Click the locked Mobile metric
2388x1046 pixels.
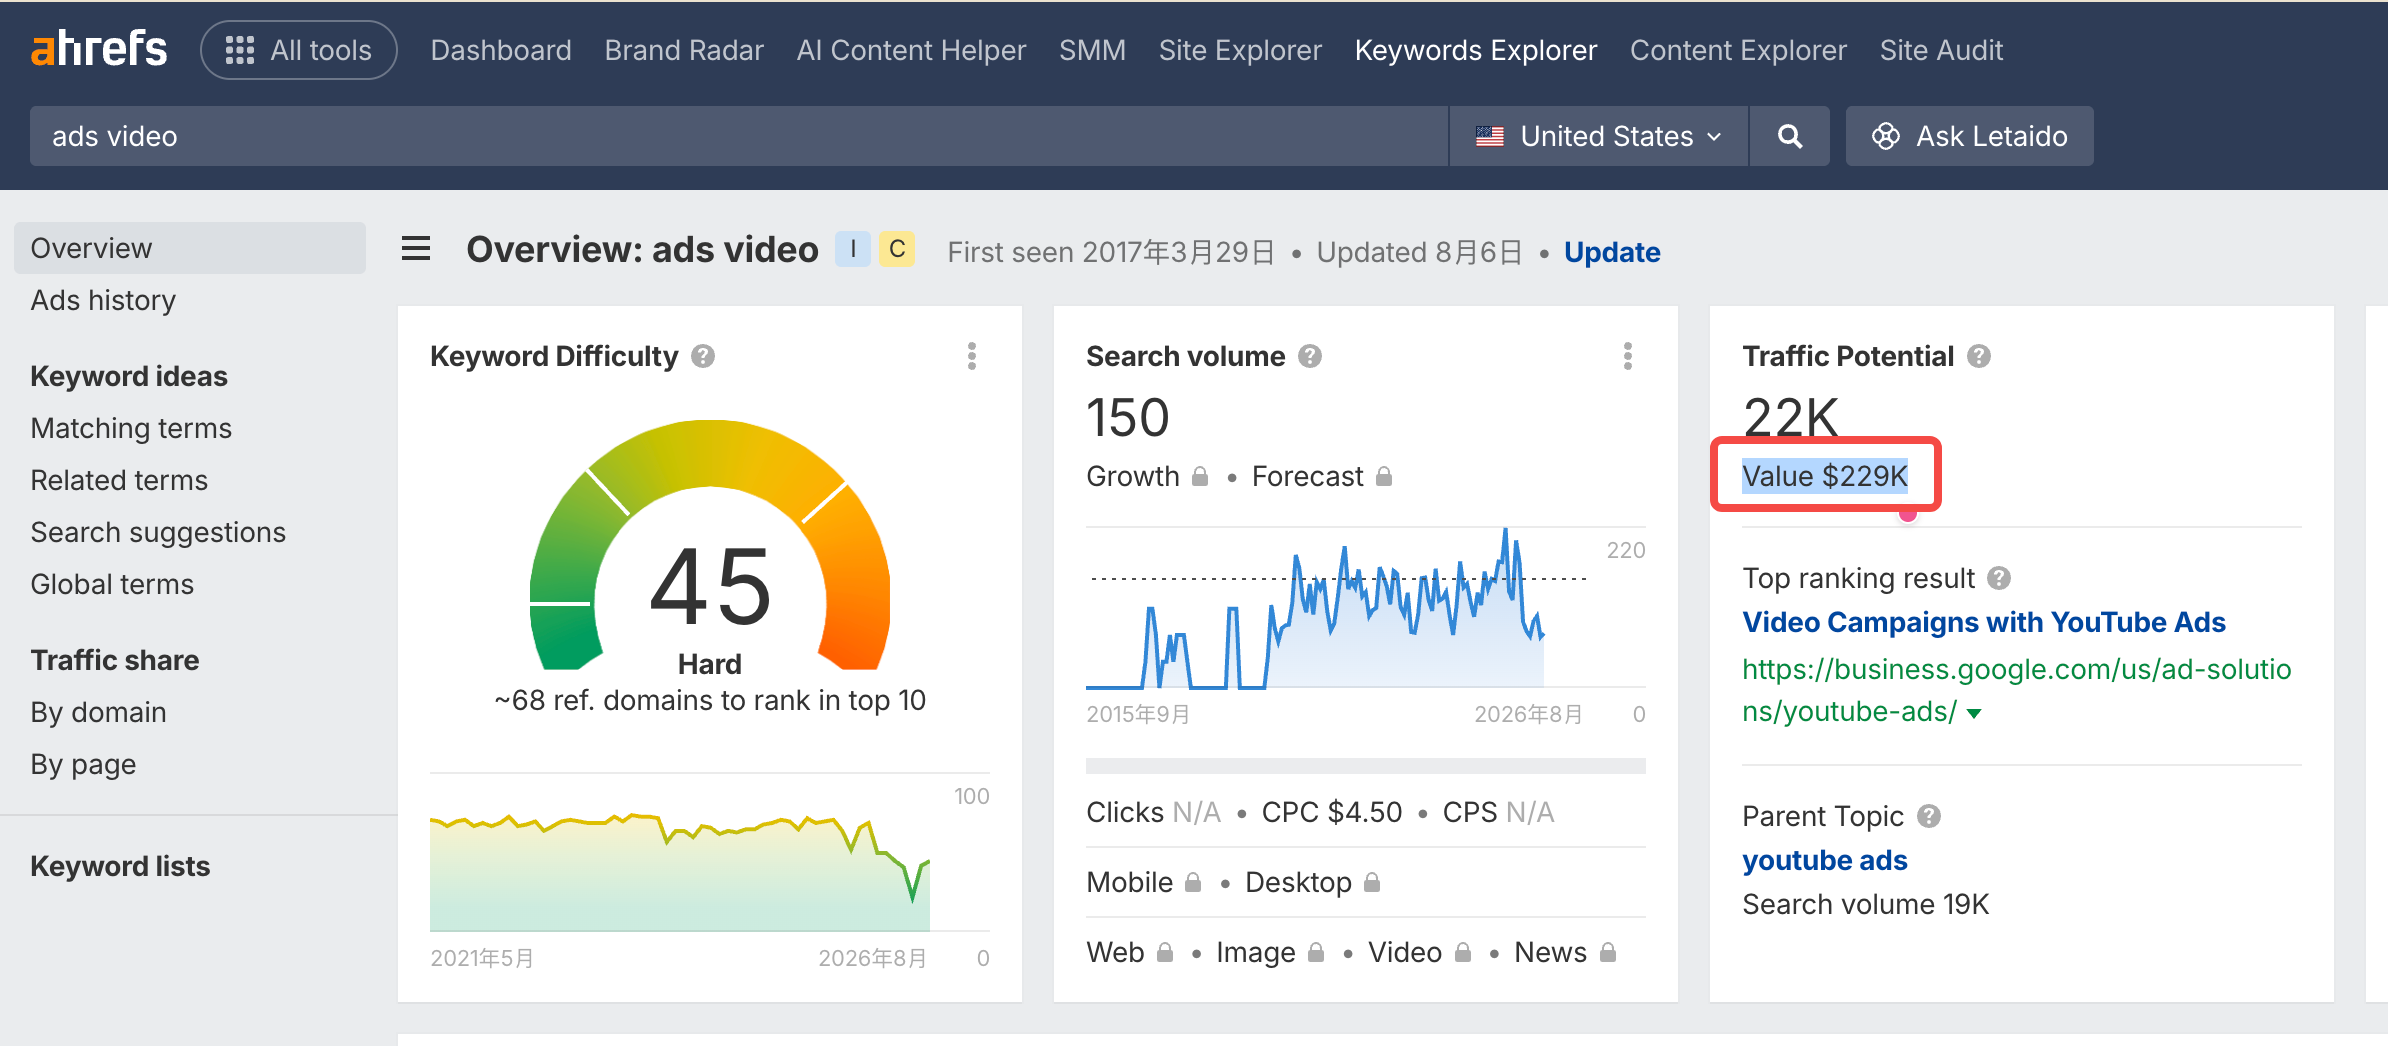pyautogui.click(x=1143, y=882)
